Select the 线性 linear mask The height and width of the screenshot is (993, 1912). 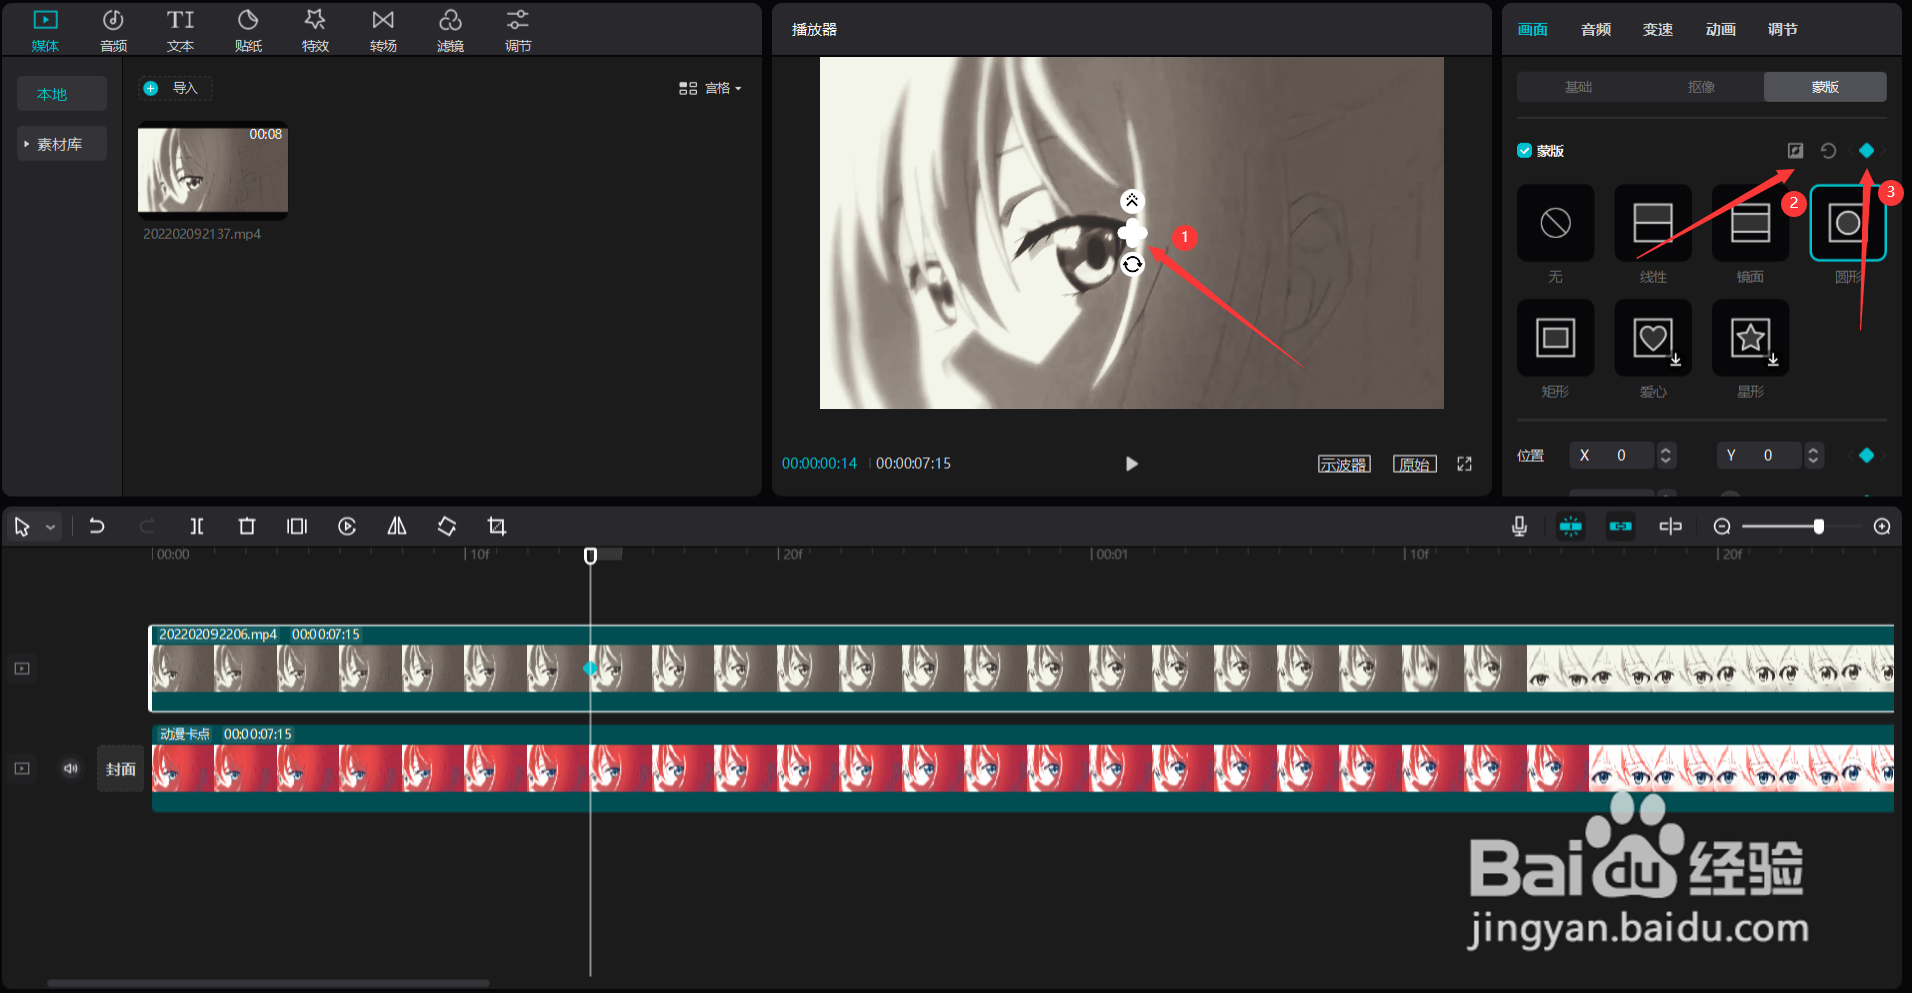point(1653,223)
